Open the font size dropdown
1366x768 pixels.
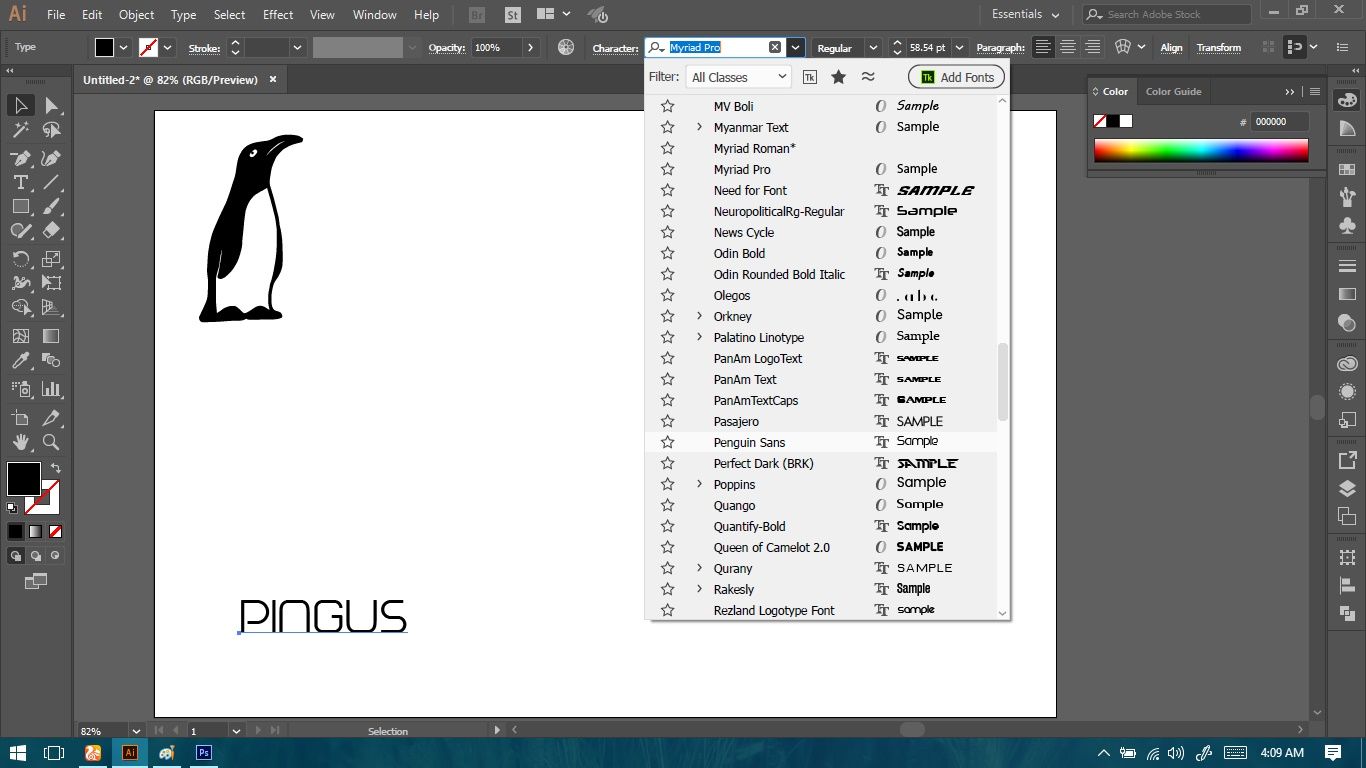[x=960, y=47]
